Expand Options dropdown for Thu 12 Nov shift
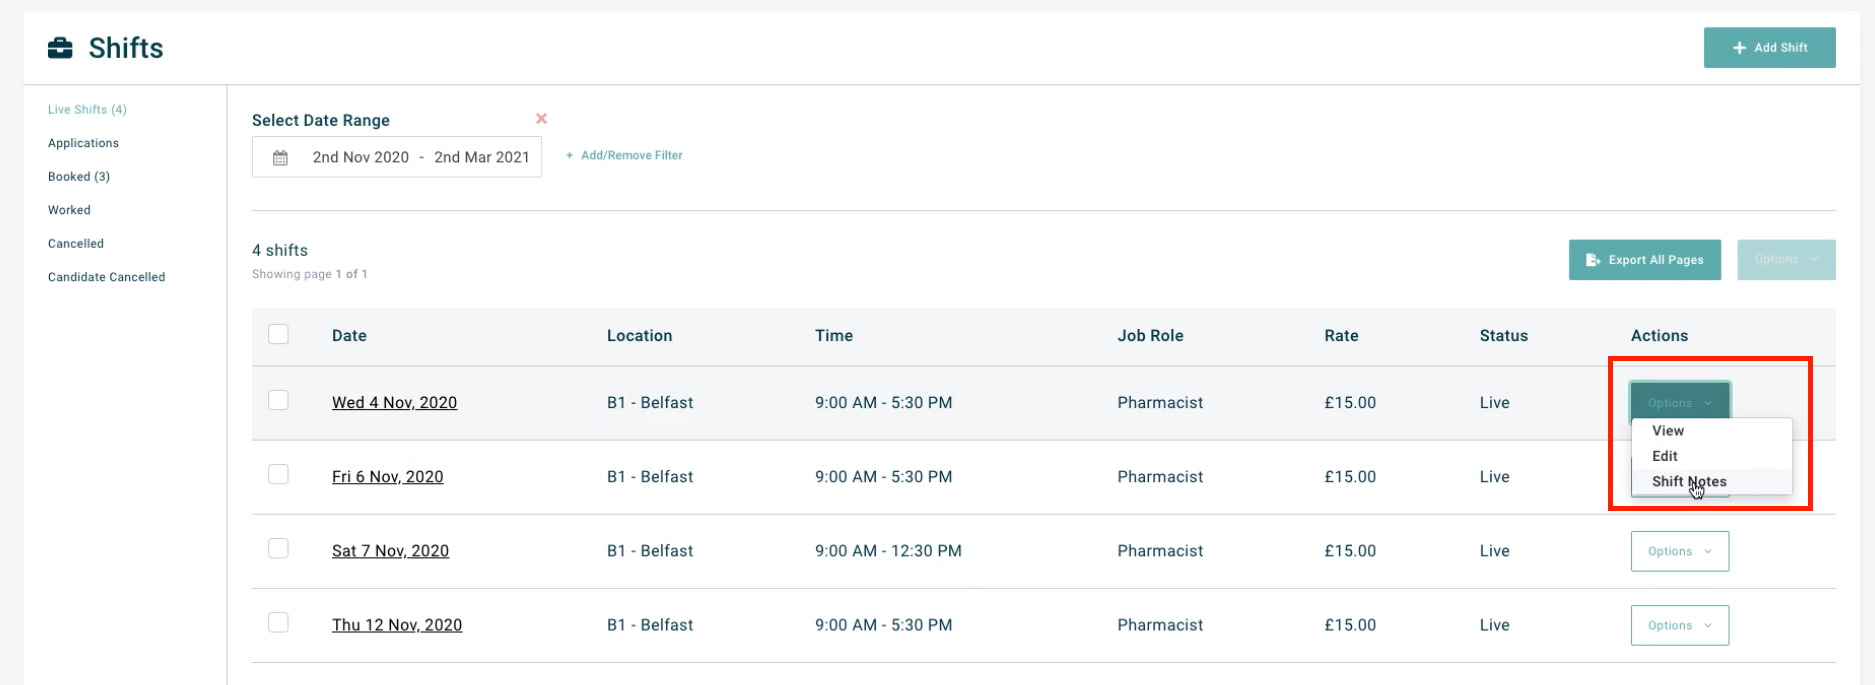 click(x=1679, y=625)
